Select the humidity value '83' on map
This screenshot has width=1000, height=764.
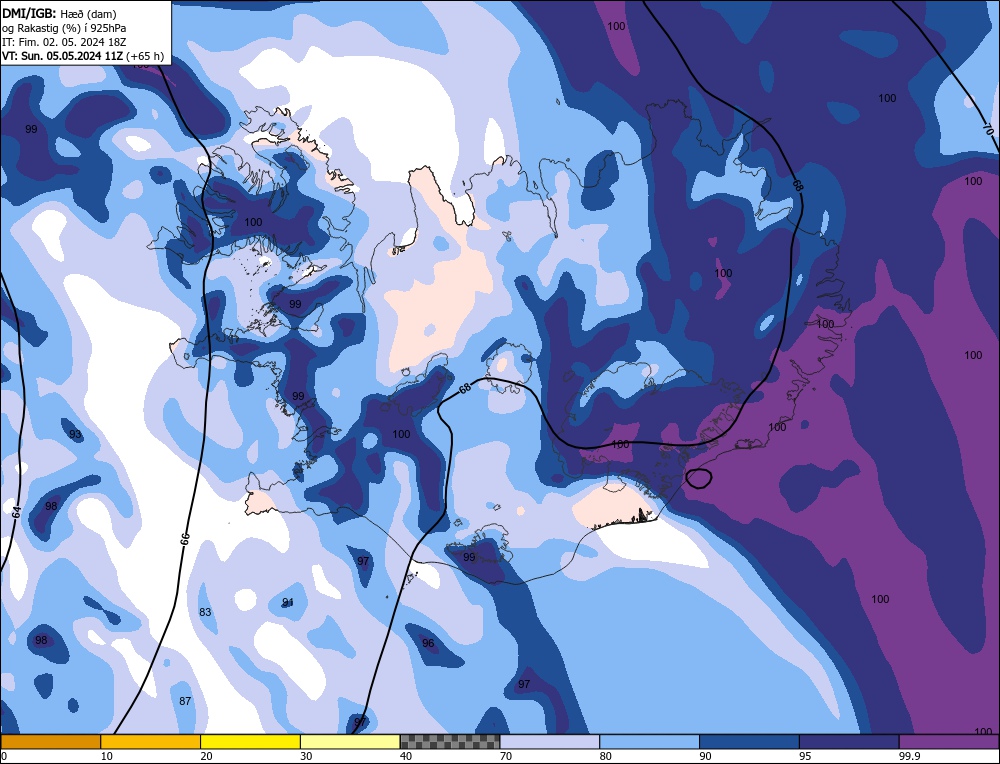pyautogui.click(x=205, y=612)
